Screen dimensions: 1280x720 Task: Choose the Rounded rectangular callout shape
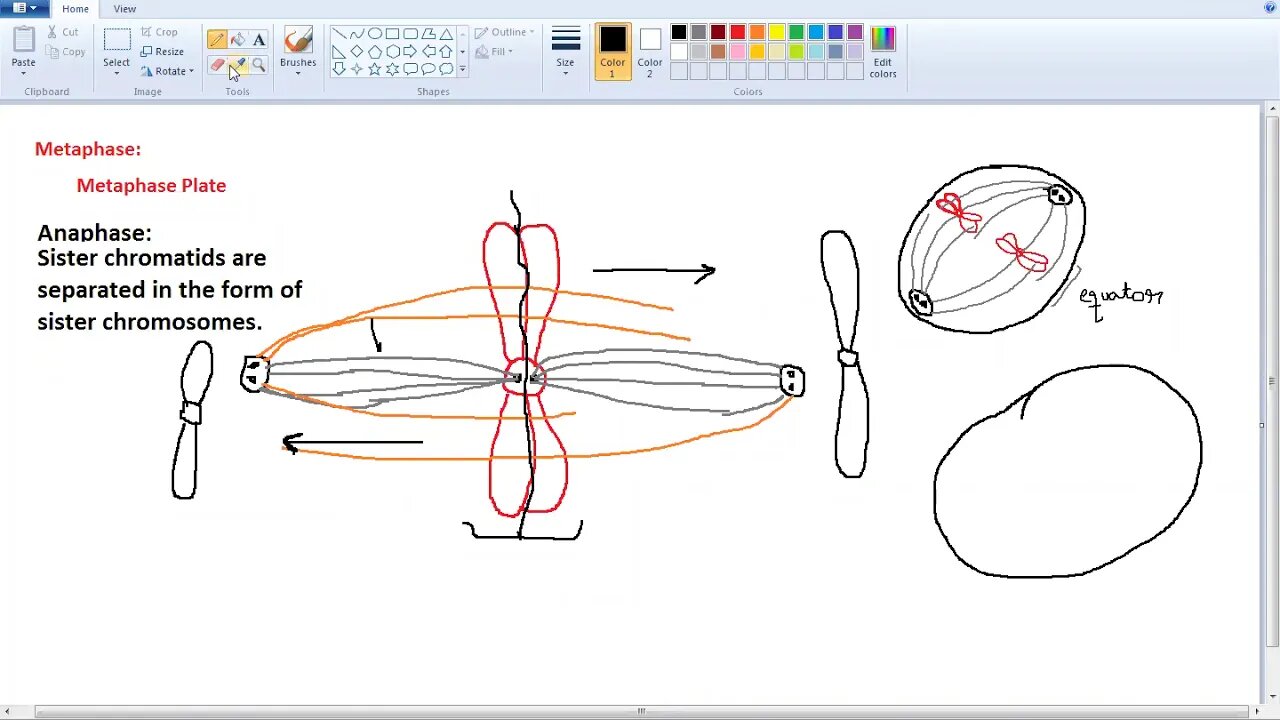click(x=411, y=70)
